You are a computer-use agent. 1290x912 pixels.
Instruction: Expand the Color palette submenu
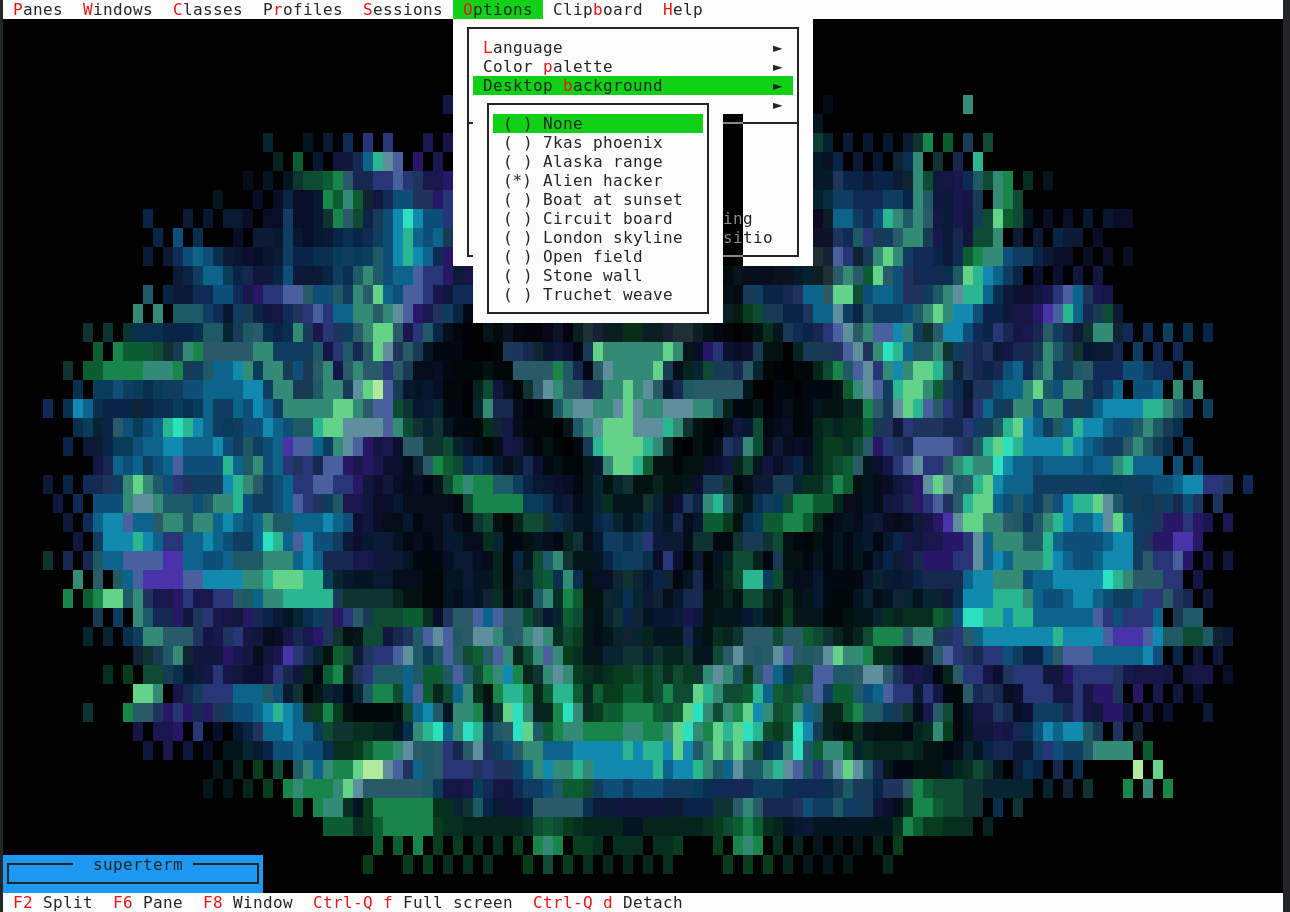coord(633,66)
